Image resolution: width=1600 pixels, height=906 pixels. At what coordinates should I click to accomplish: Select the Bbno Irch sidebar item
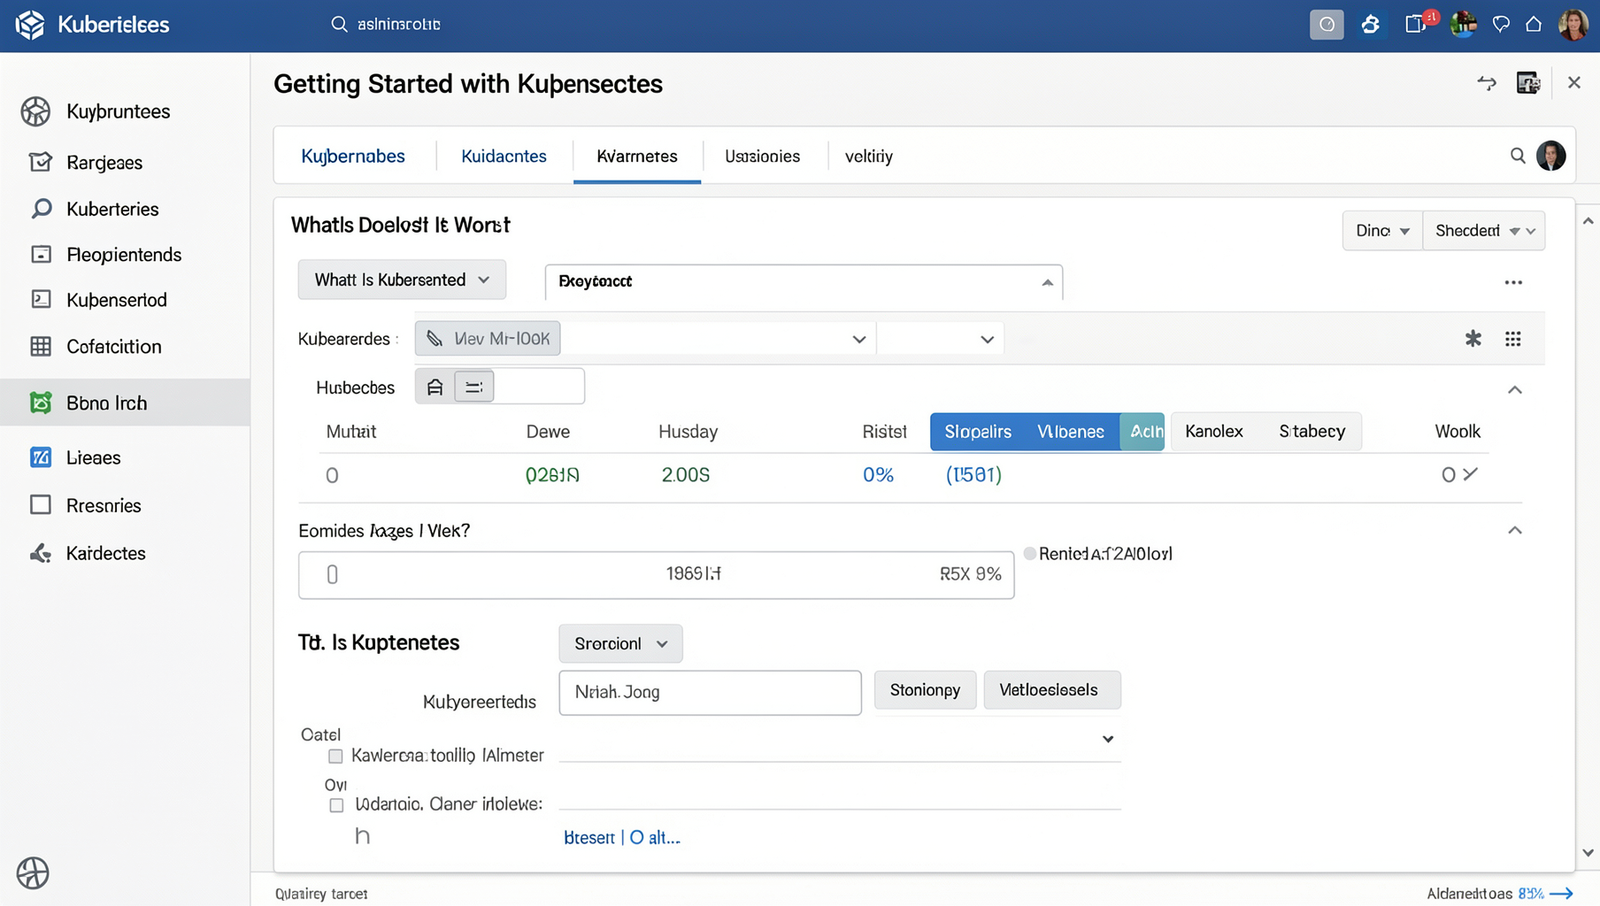pyautogui.click(x=125, y=403)
